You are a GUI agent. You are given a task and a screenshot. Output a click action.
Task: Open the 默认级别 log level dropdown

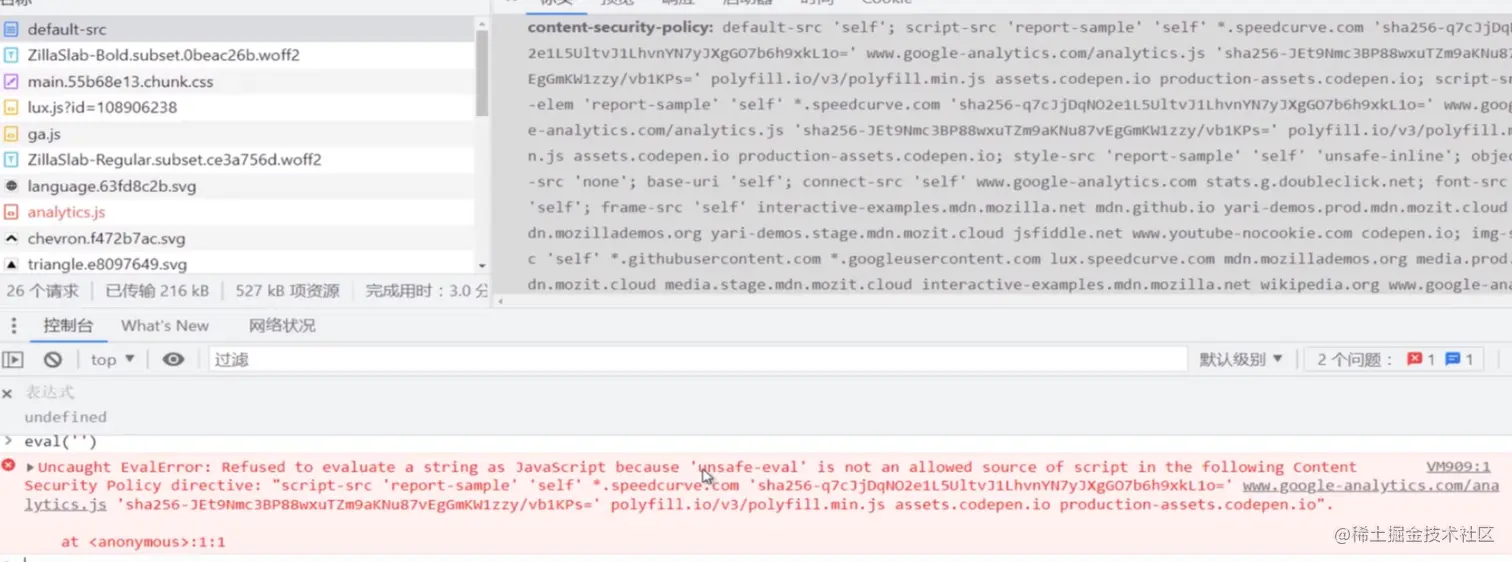[x=1241, y=359]
